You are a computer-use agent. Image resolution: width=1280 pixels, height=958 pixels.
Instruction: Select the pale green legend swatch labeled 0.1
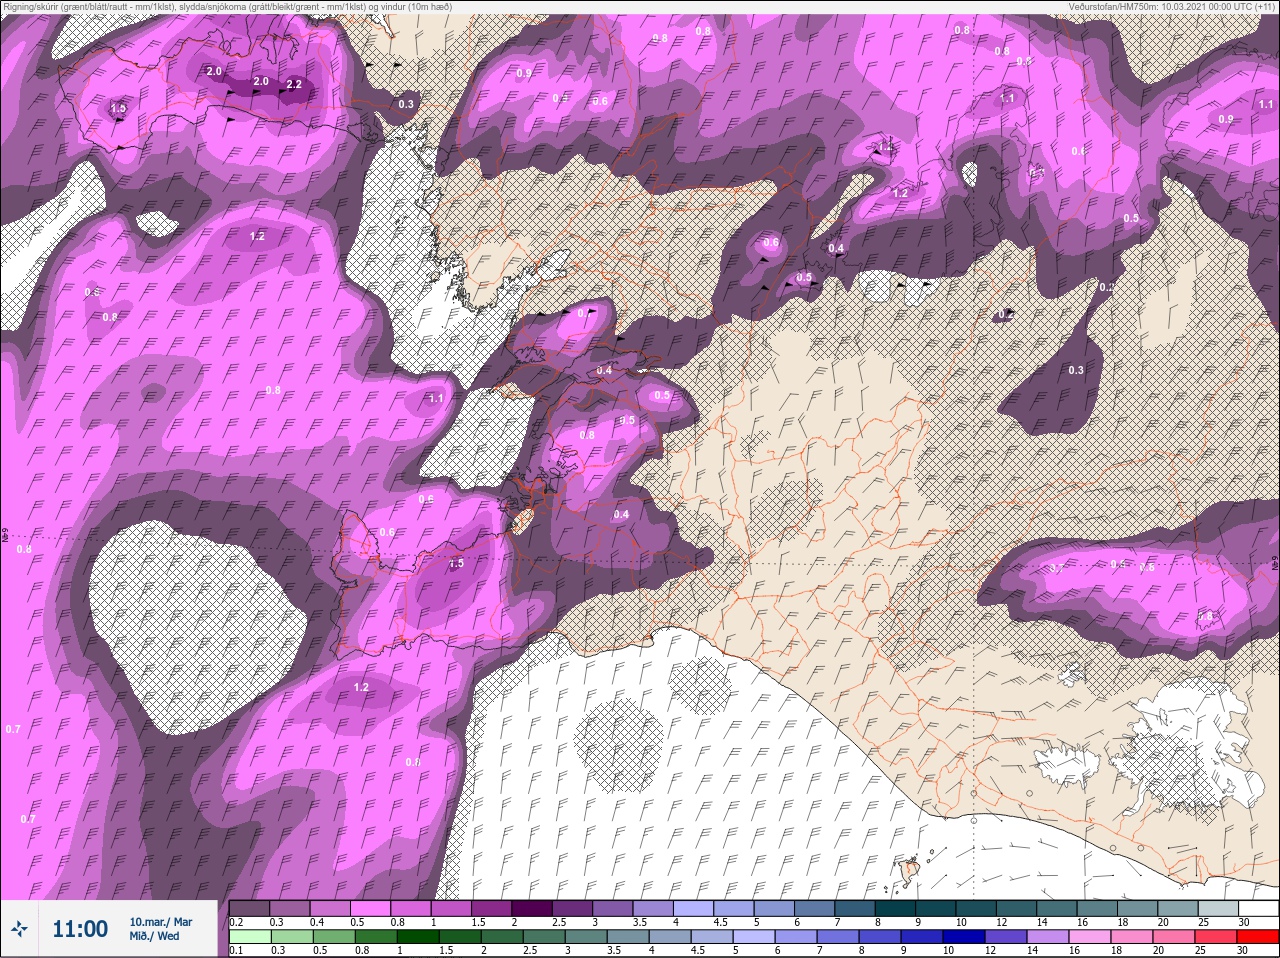250,937
